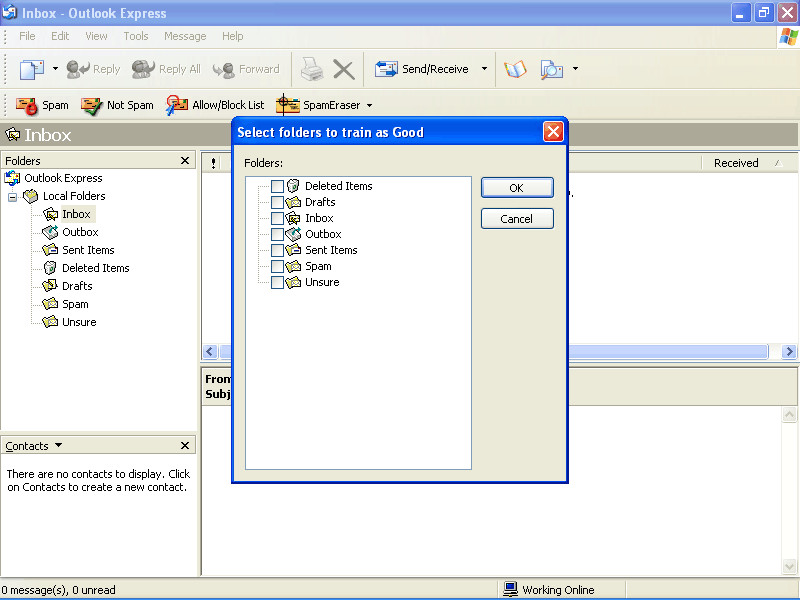Open the Find dropdown arrow
This screenshot has width=800, height=600.
pyautogui.click(x=576, y=68)
